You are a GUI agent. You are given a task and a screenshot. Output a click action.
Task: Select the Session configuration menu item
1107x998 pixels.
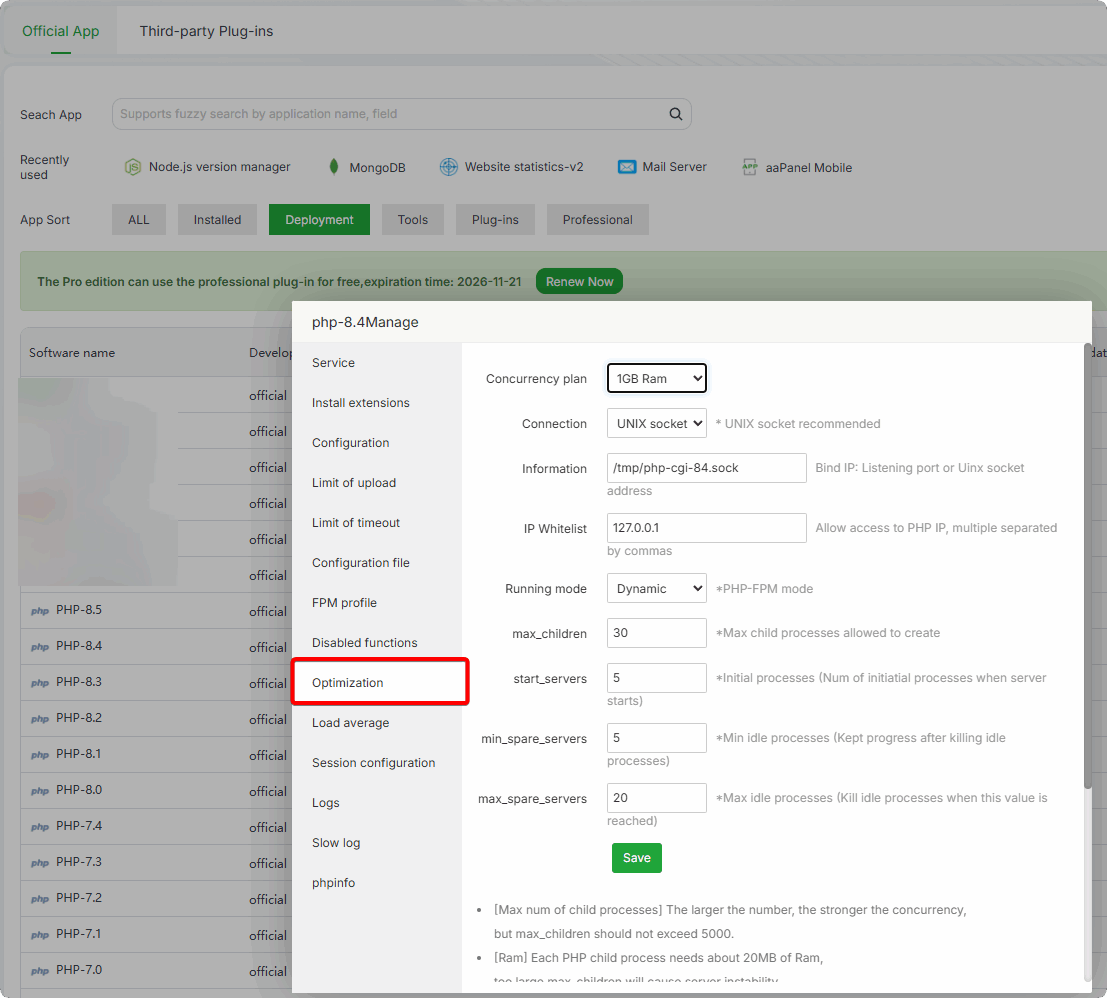coord(373,763)
